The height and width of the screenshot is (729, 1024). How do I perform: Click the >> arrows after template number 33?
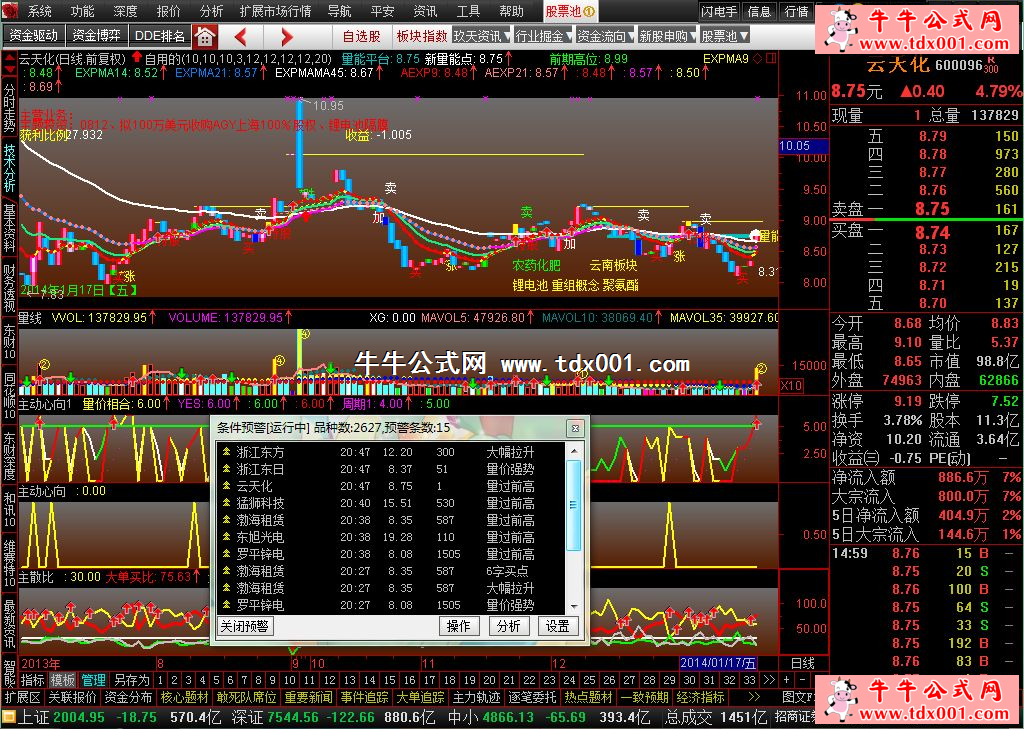point(769,680)
